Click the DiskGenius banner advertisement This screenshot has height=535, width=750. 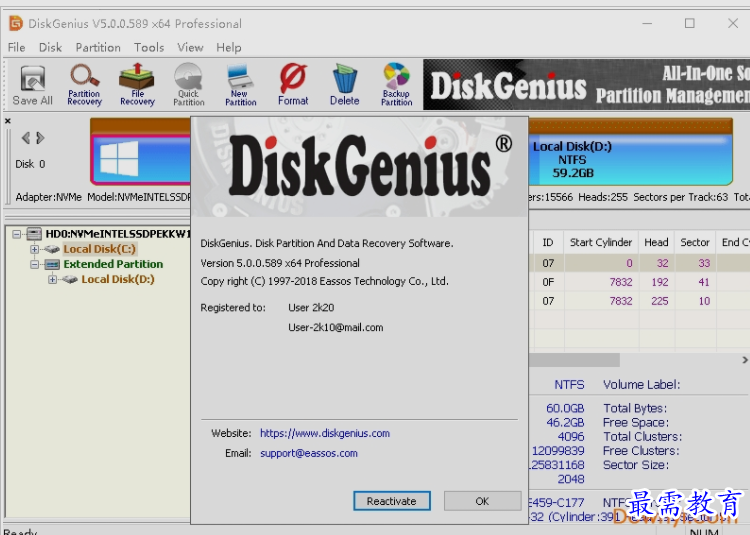[x=586, y=85]
